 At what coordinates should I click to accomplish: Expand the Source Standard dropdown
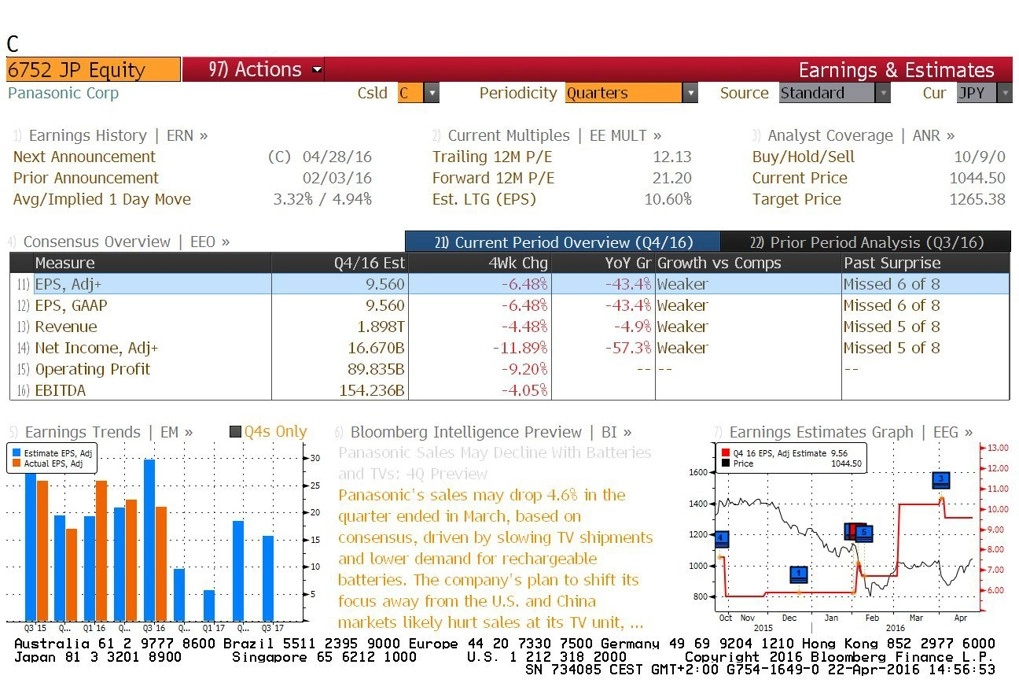tap(882, 93)
